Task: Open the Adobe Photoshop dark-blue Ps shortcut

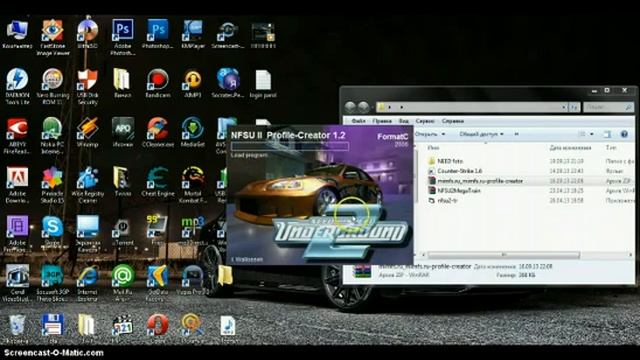Action: [122, 38]
